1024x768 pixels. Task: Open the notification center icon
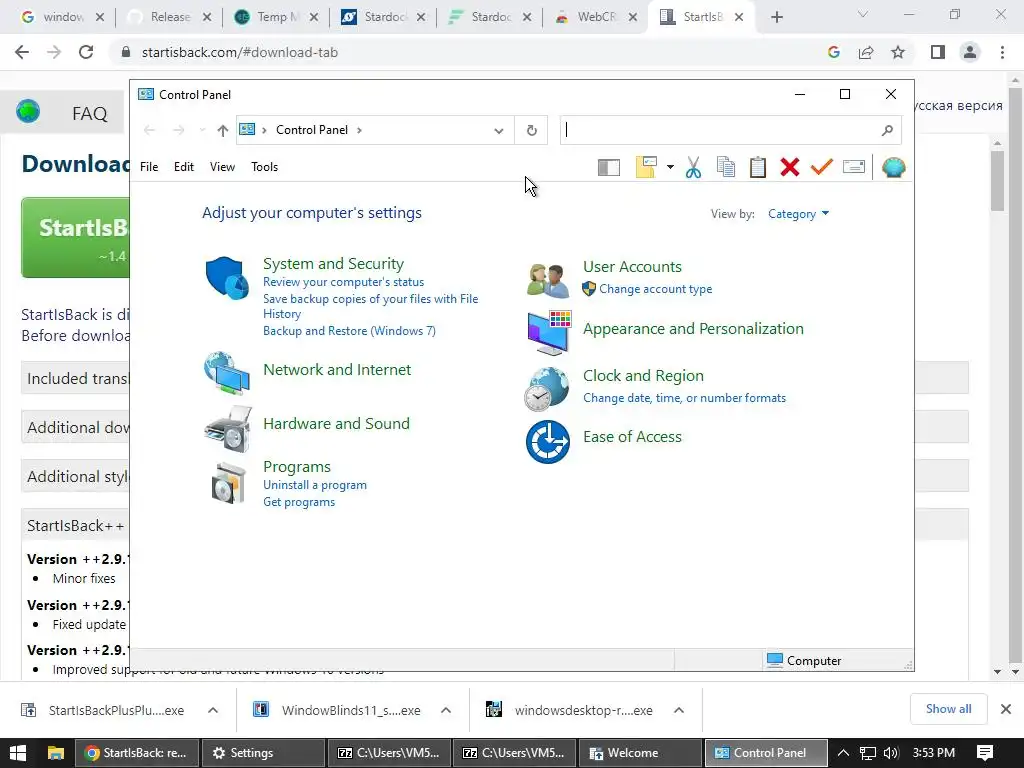[985, 753]
